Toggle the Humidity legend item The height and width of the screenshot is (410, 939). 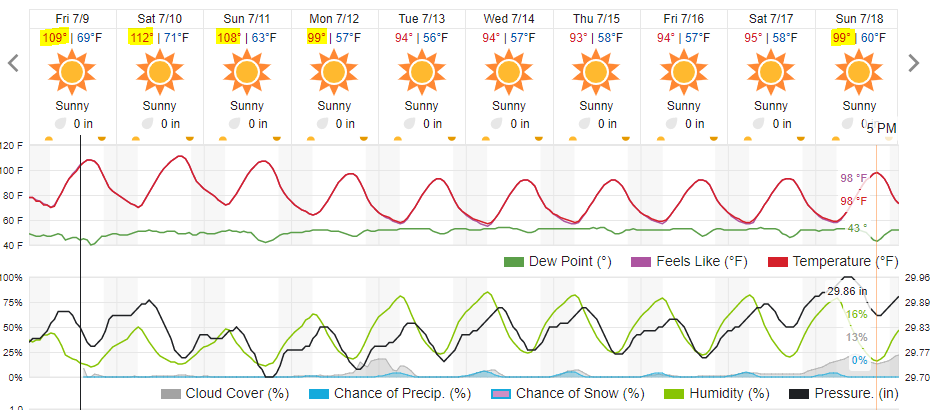(x=717, y=394)
